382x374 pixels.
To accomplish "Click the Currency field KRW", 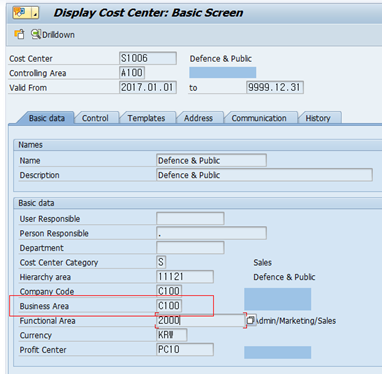I will point(172,335).
